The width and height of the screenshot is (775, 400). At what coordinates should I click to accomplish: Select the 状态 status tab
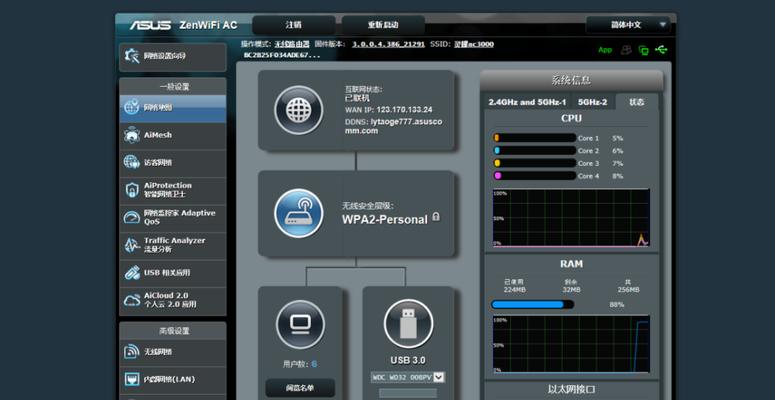637,102
